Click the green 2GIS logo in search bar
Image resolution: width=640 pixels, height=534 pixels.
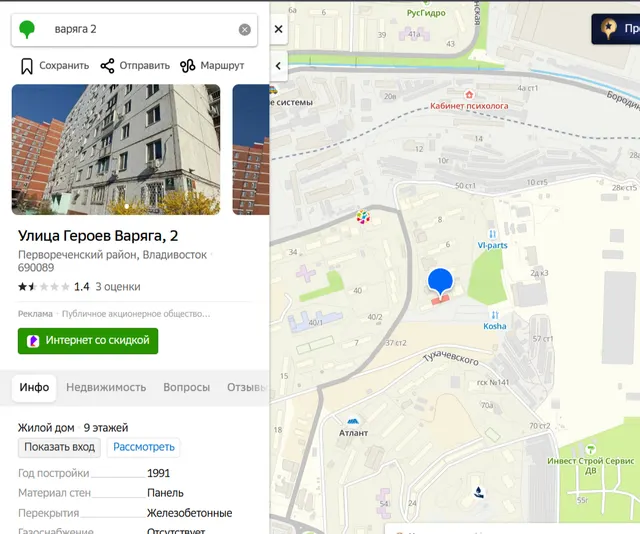[x=27, y=29]
